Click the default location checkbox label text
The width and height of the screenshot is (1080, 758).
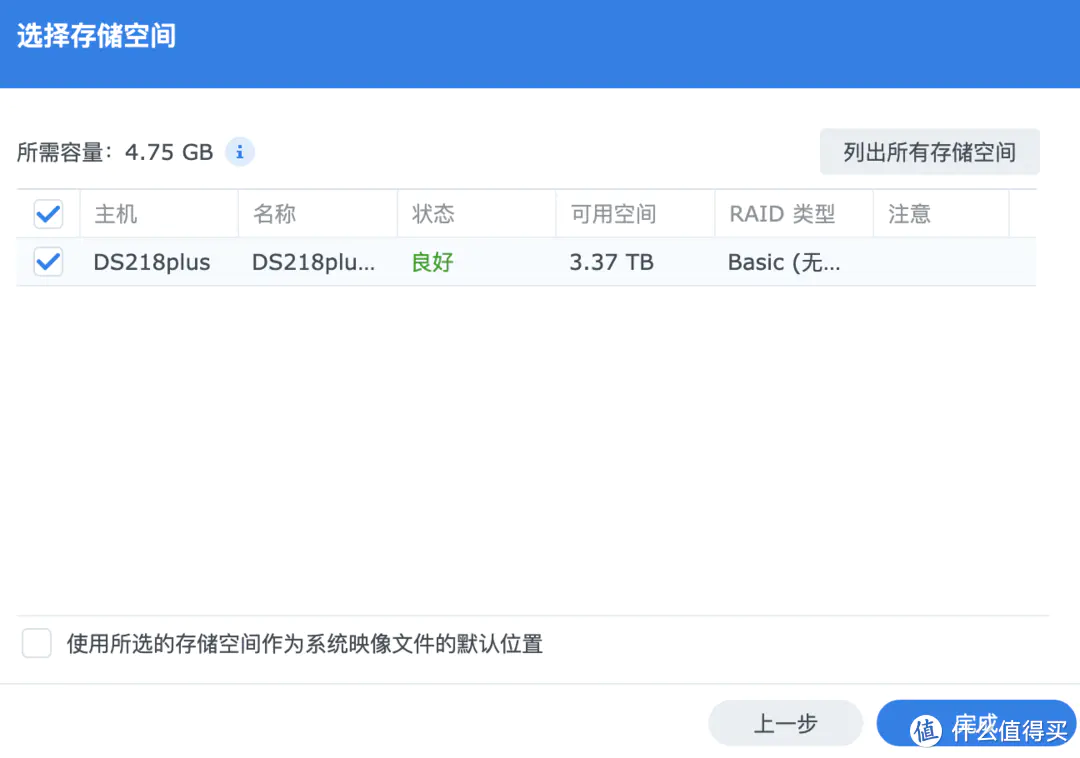(x=304, y=643)
